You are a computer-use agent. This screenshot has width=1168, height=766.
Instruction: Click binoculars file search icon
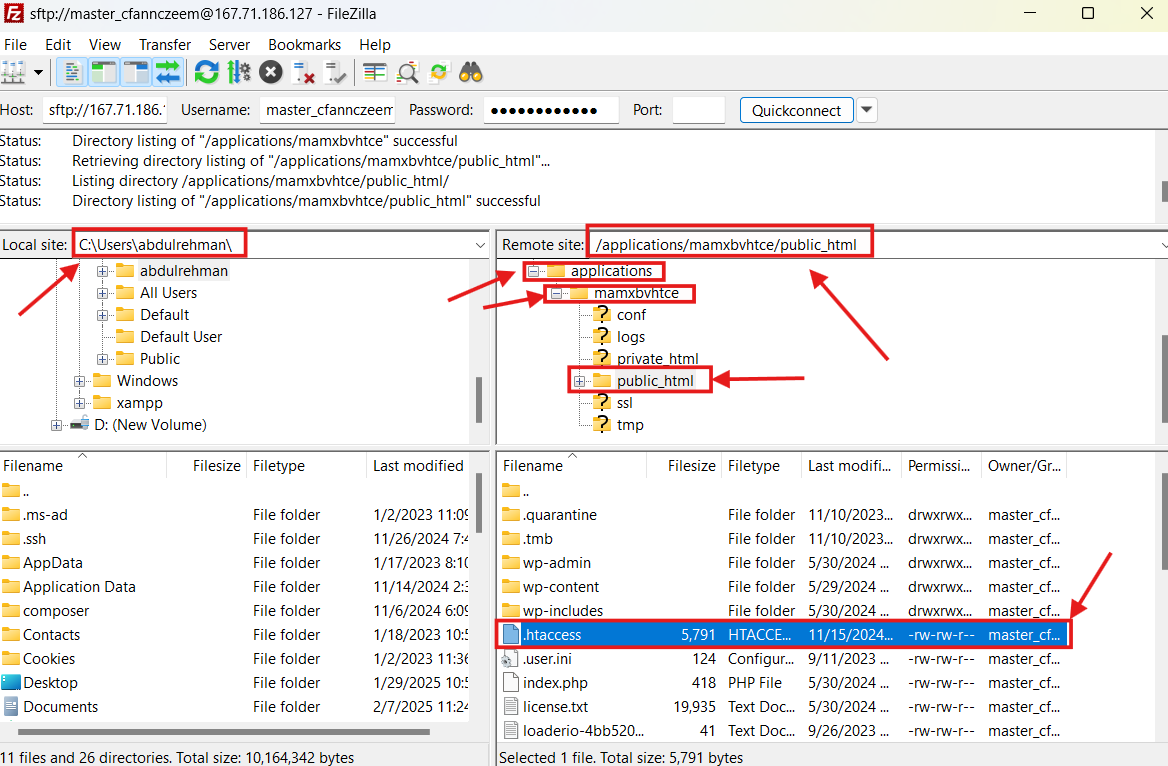(x=471, y=72)
